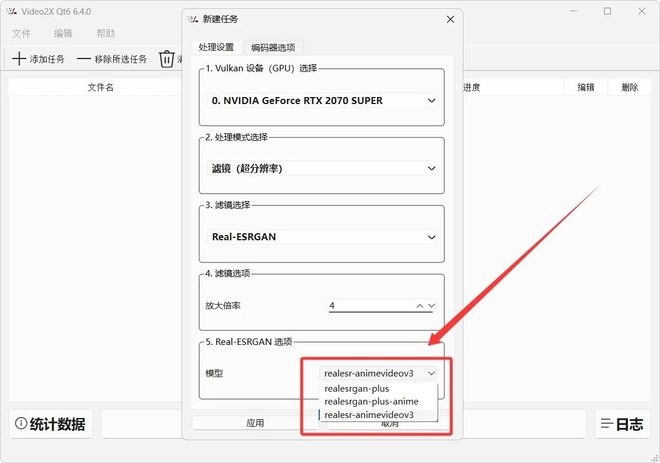Viewport: 660px width, 463px height.
Task: Click the 应用 button
Action: click(x=255, y=423)
